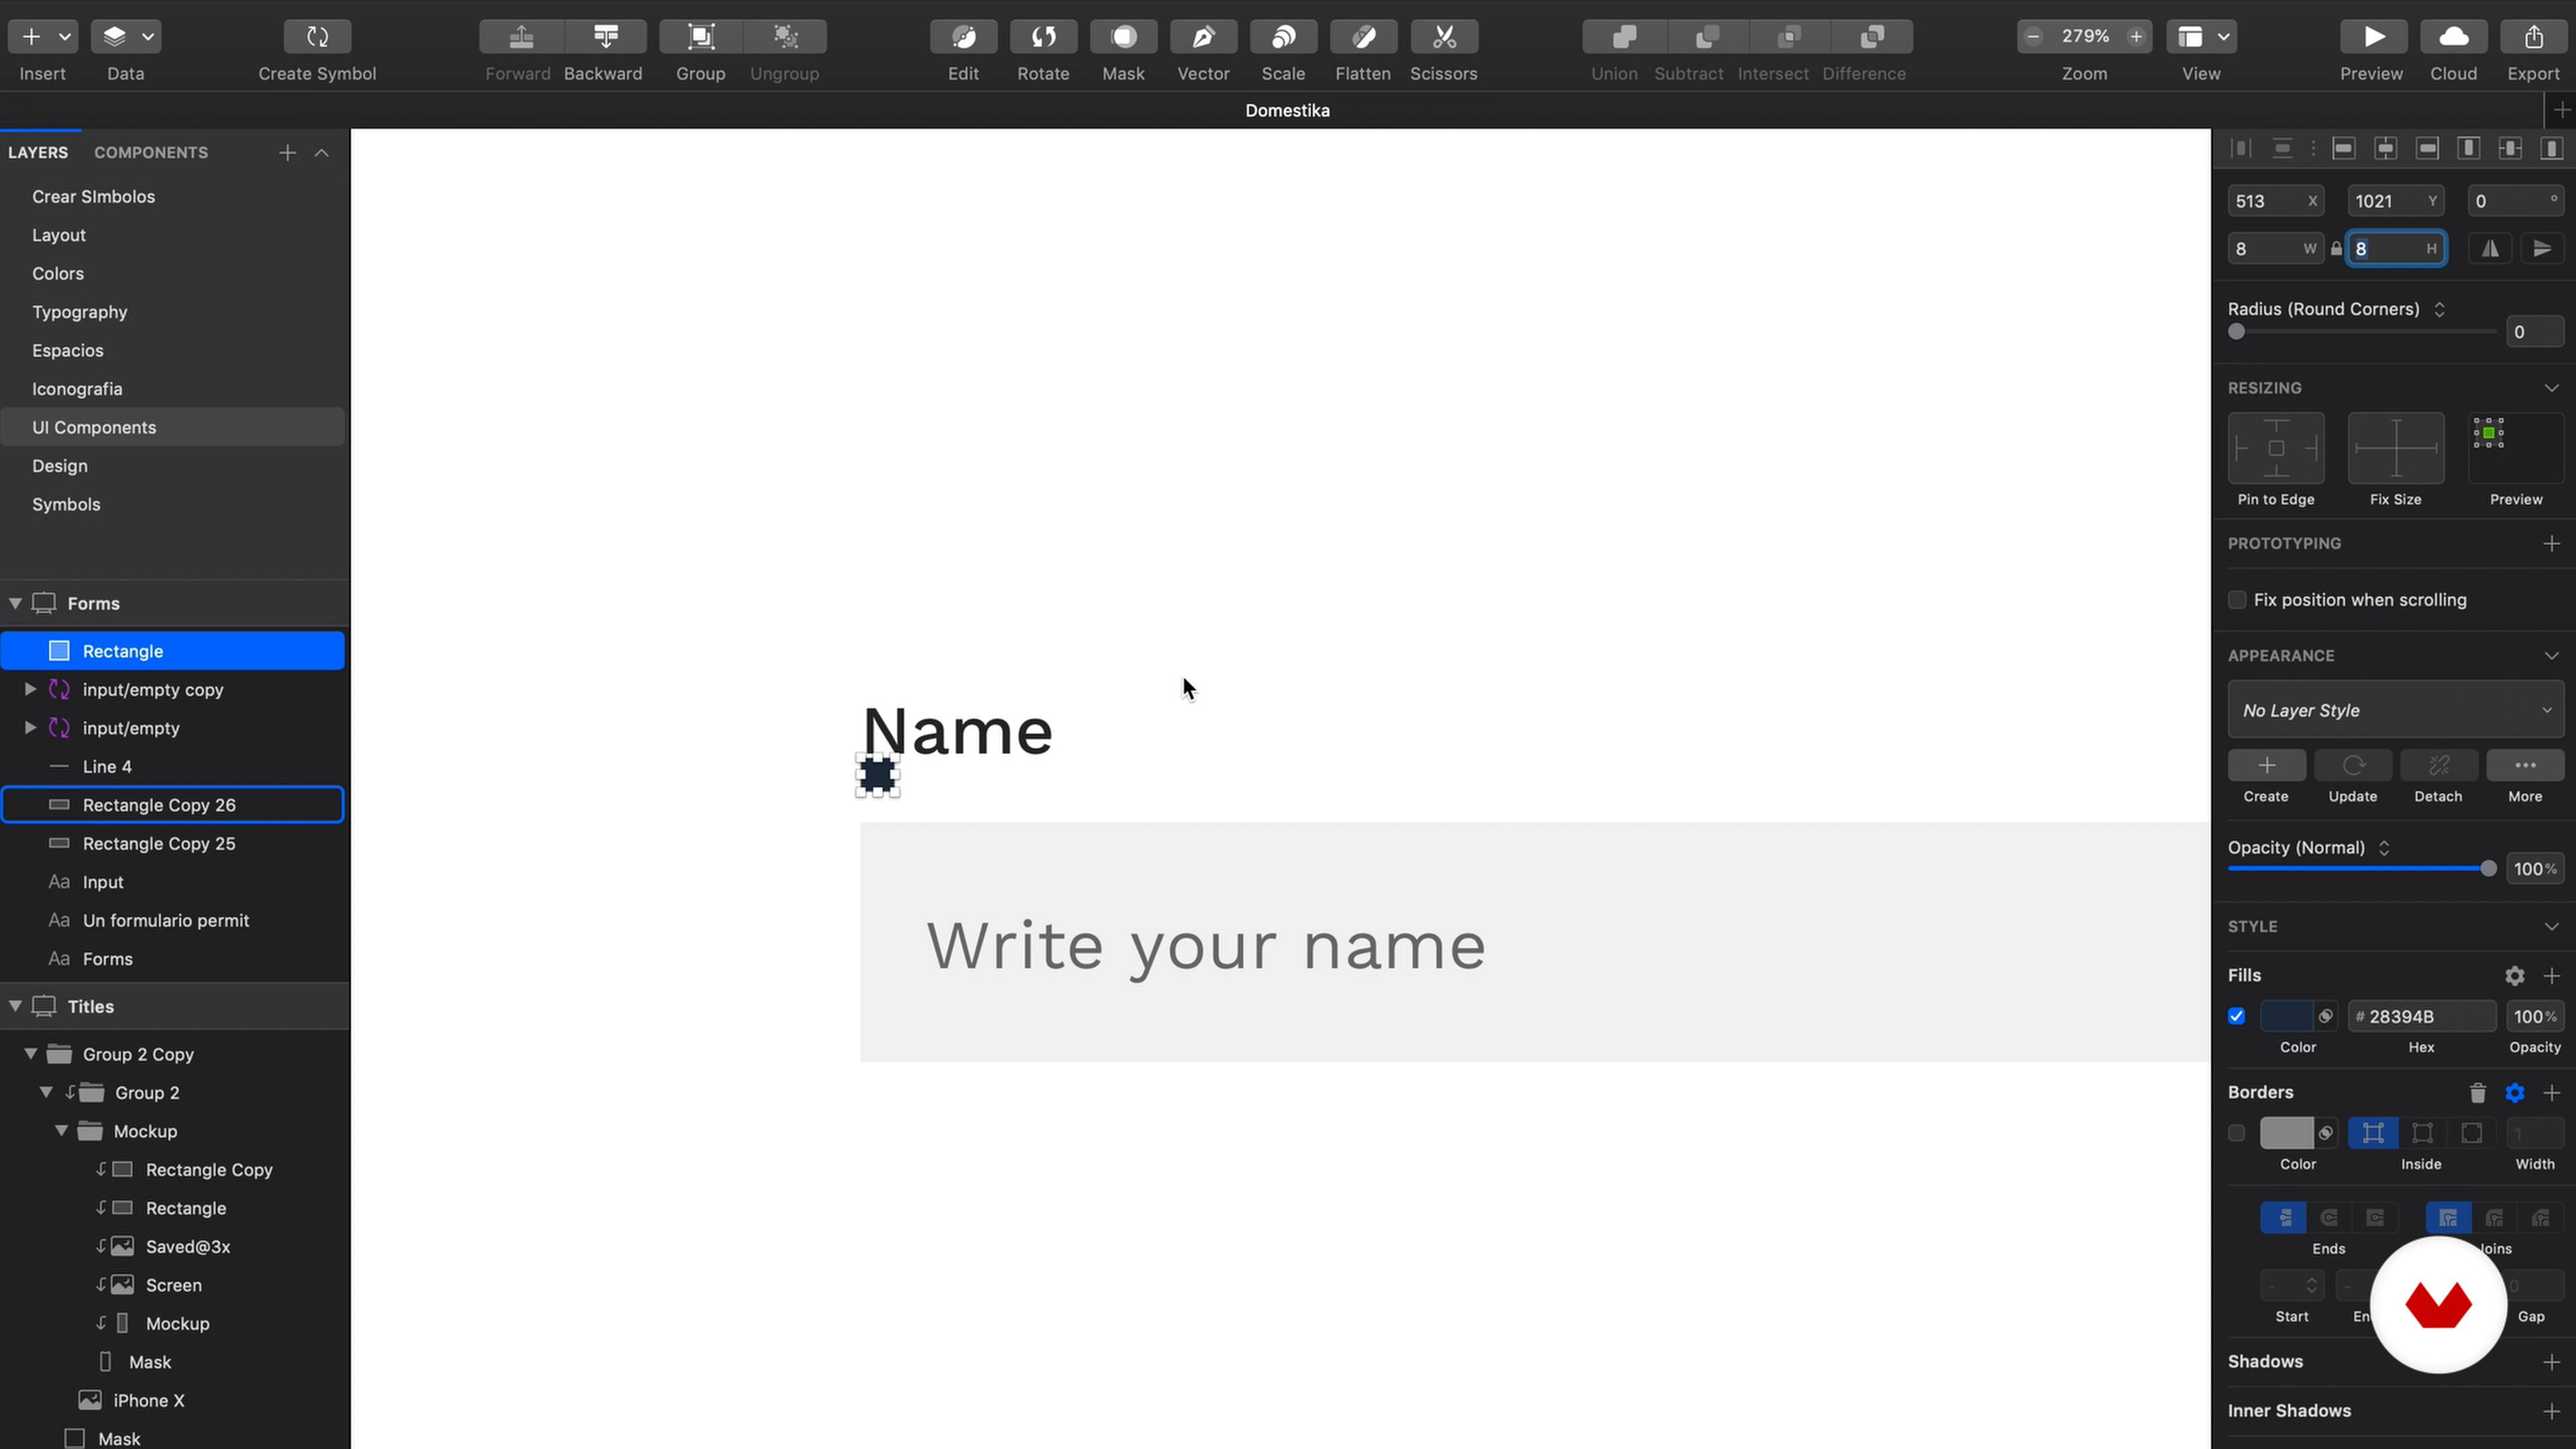This screenshot has width=2576, height=1449.
Task: Select the Edit tool
Action: pos(963,37)
